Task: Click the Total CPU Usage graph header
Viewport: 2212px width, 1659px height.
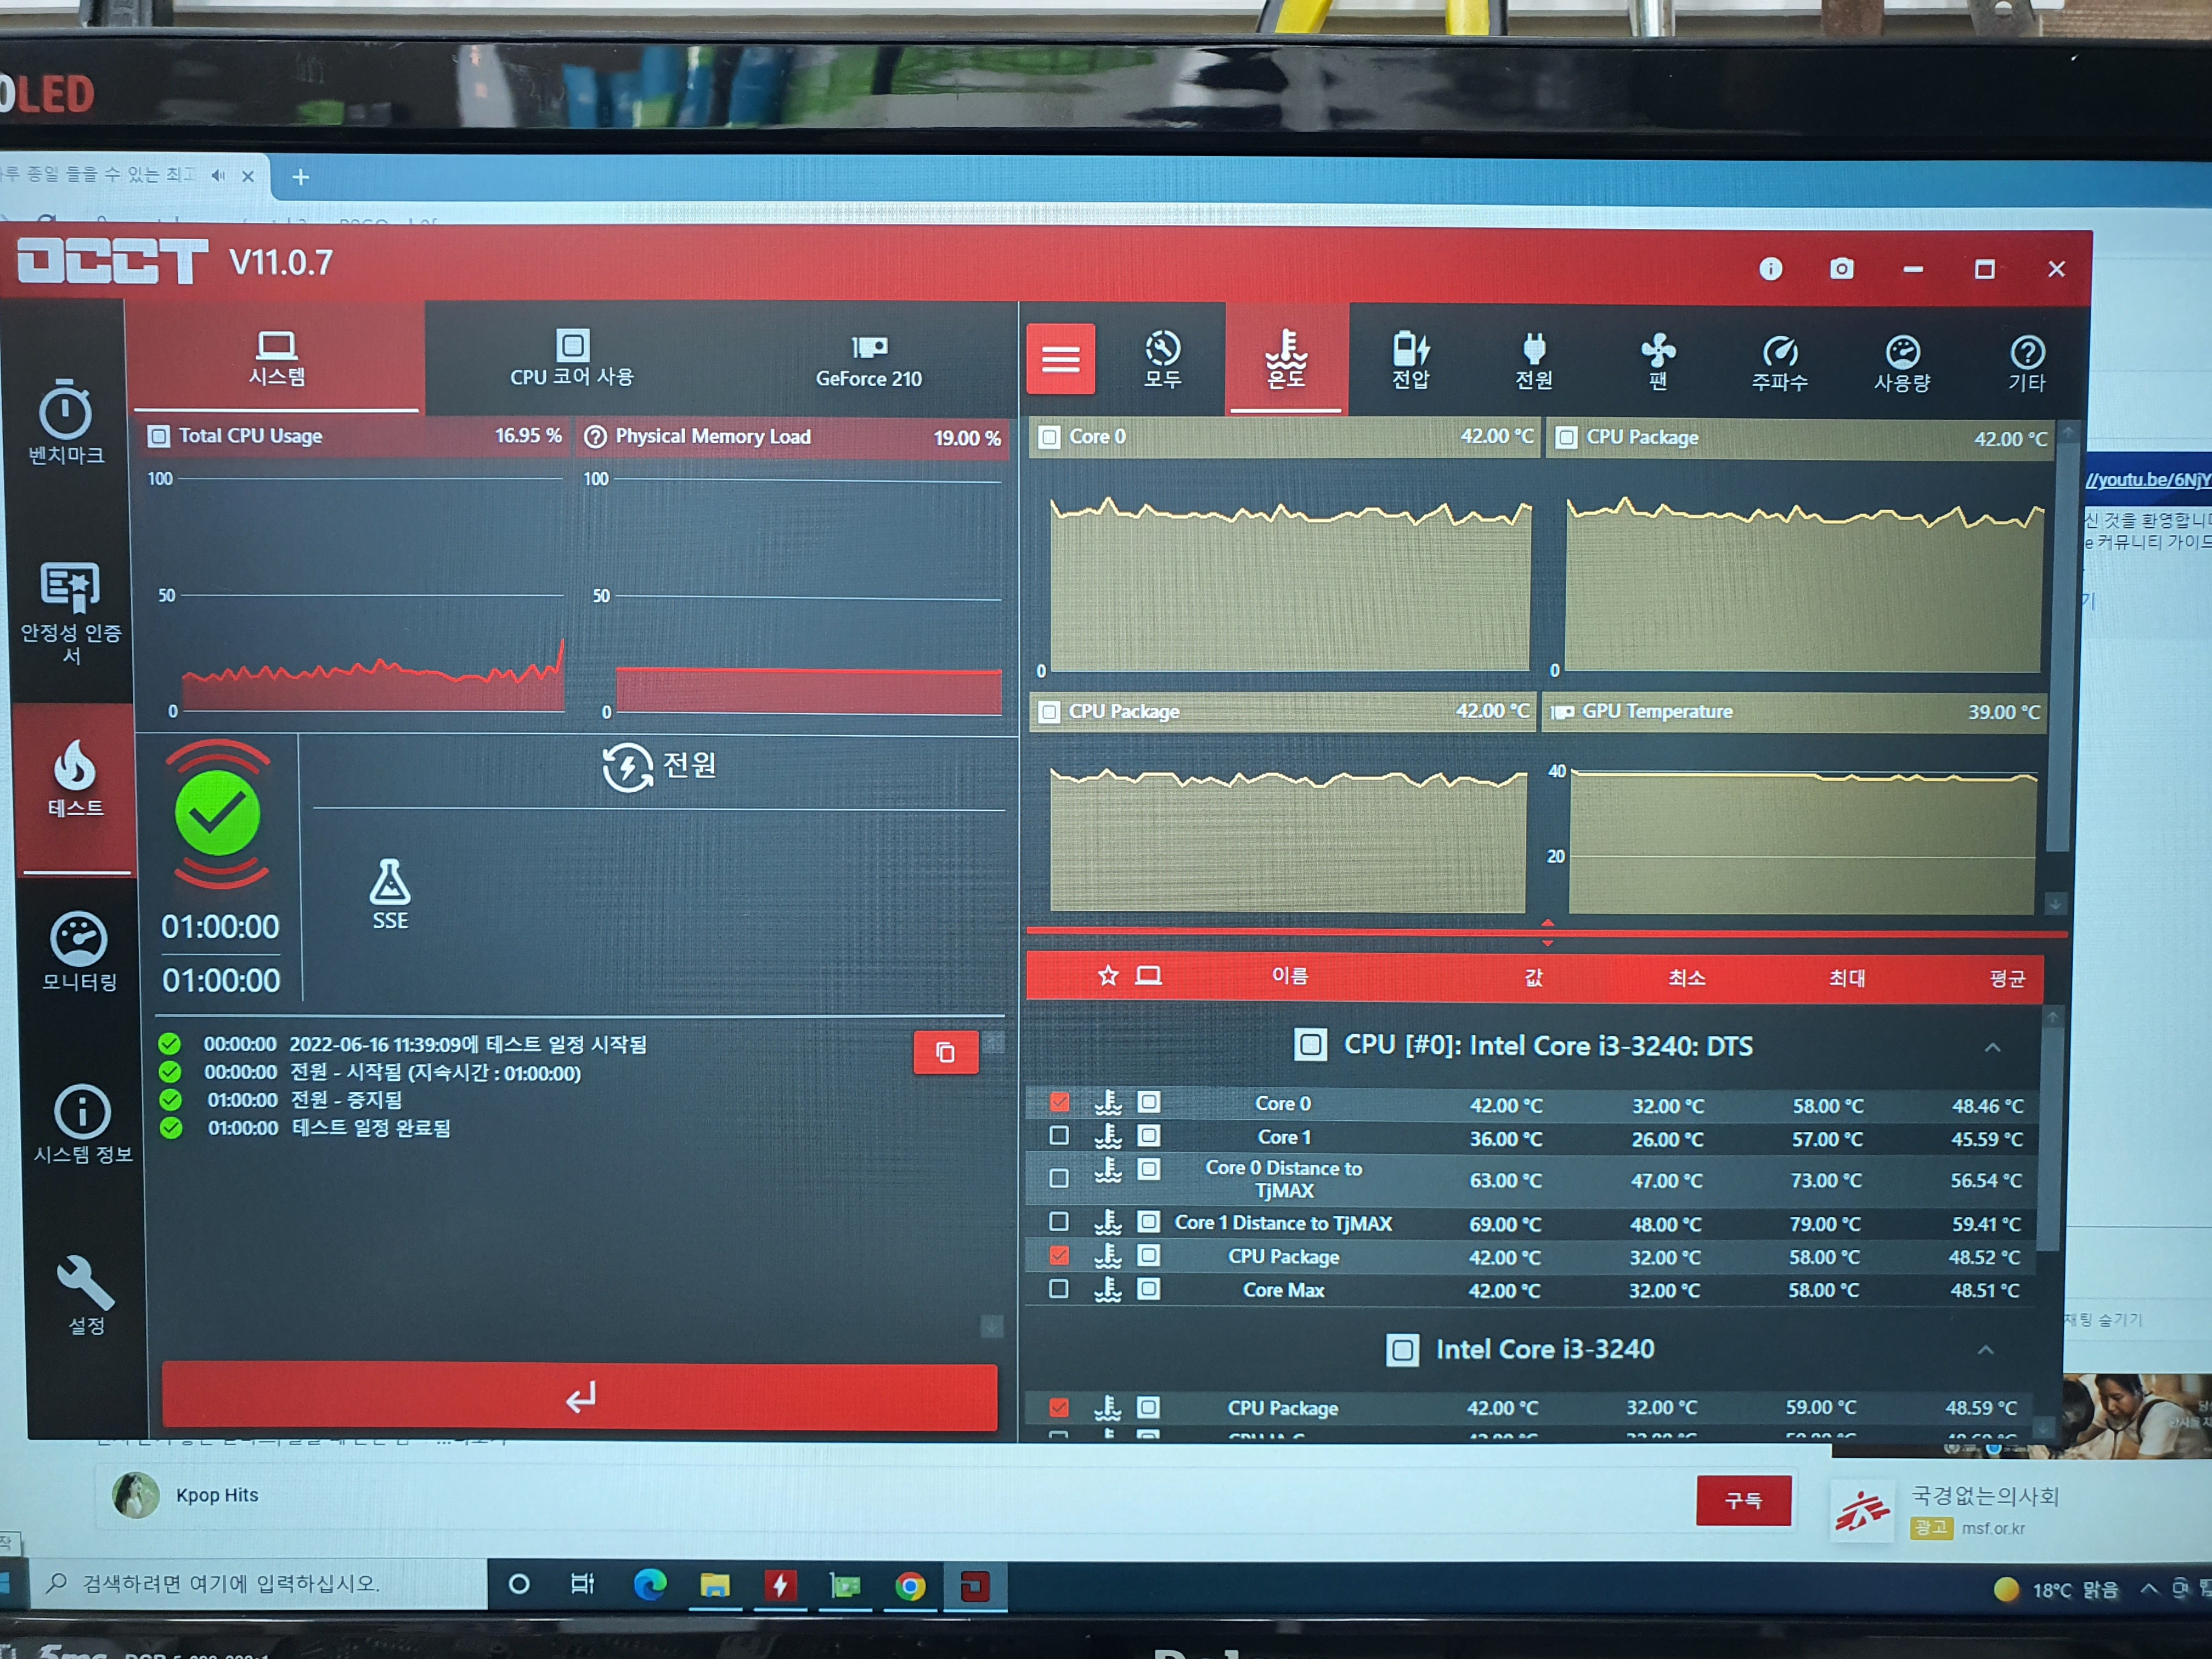Action: point(355,436)
